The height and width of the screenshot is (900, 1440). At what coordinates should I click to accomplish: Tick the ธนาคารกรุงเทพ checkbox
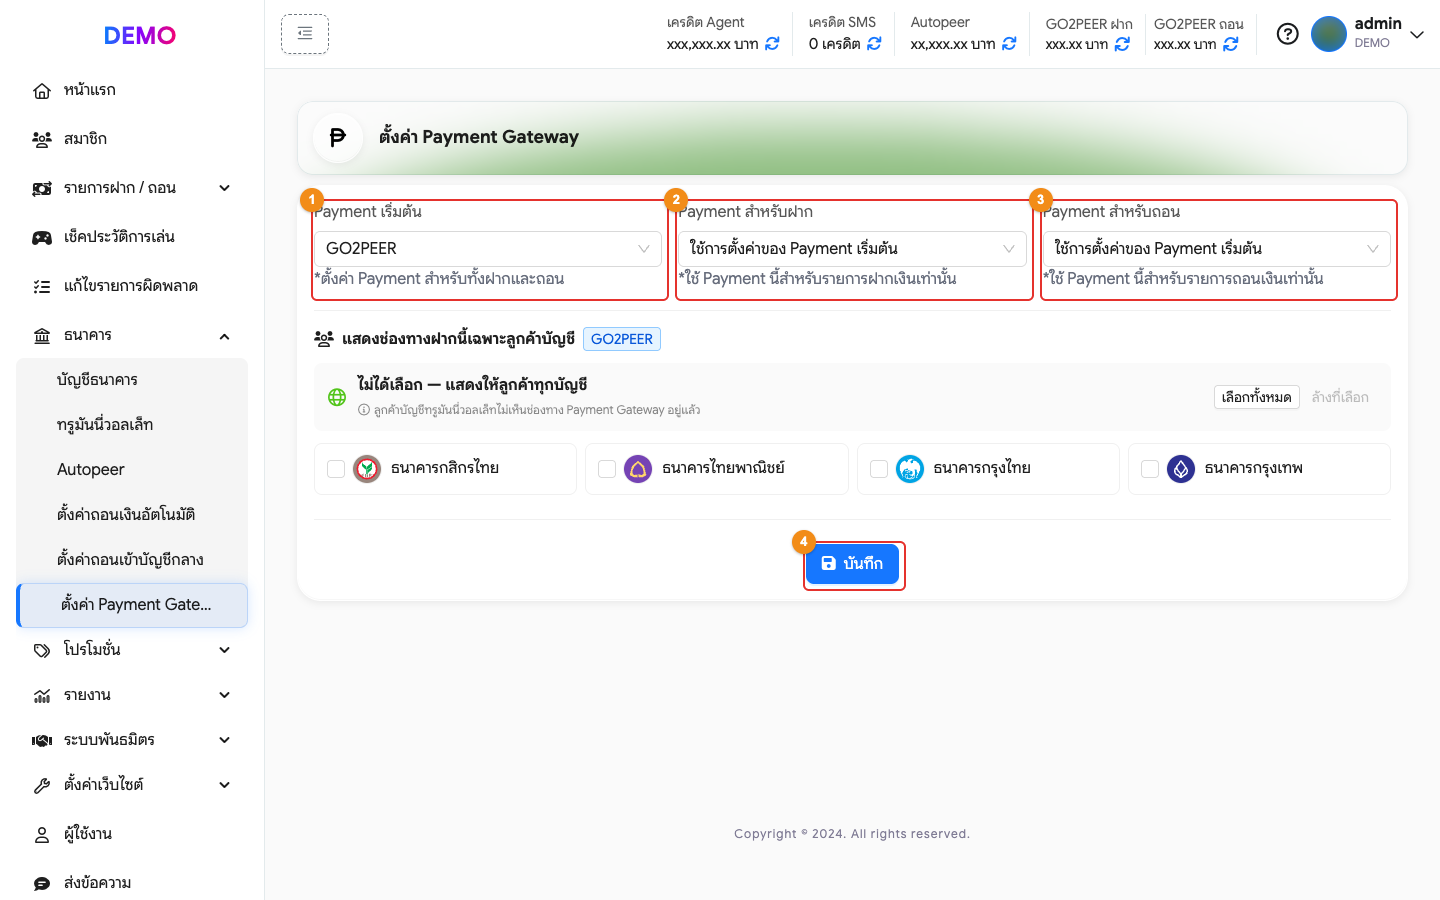coord(1150,469)
